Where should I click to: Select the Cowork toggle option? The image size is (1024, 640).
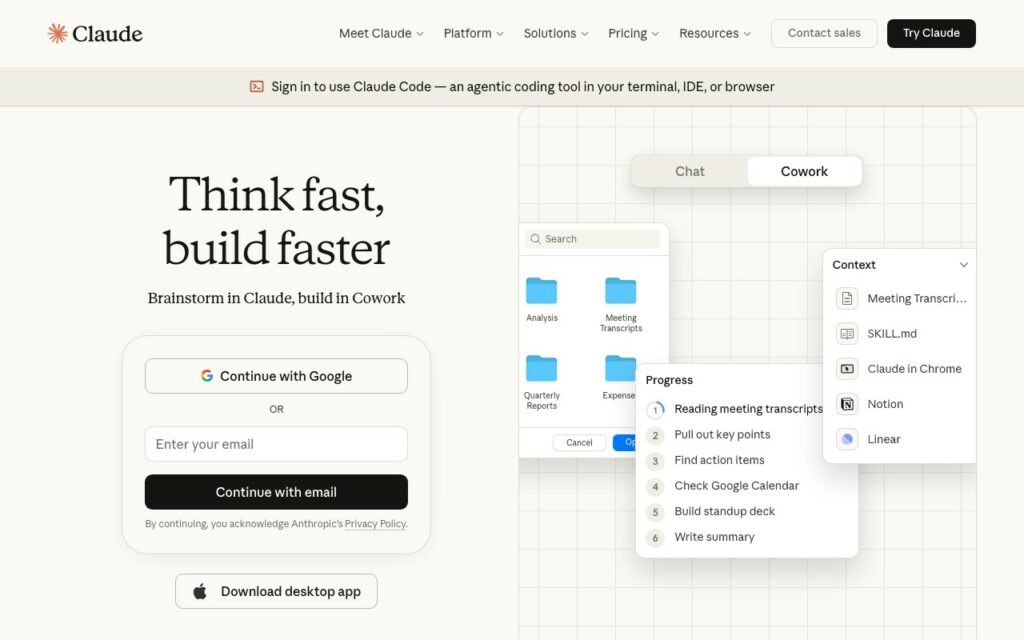(x=804, y=171)
